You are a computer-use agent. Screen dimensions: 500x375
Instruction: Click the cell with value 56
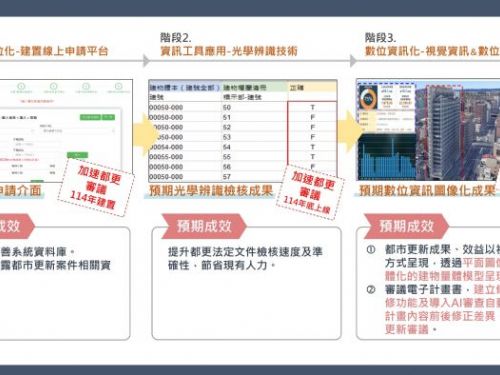227,167
